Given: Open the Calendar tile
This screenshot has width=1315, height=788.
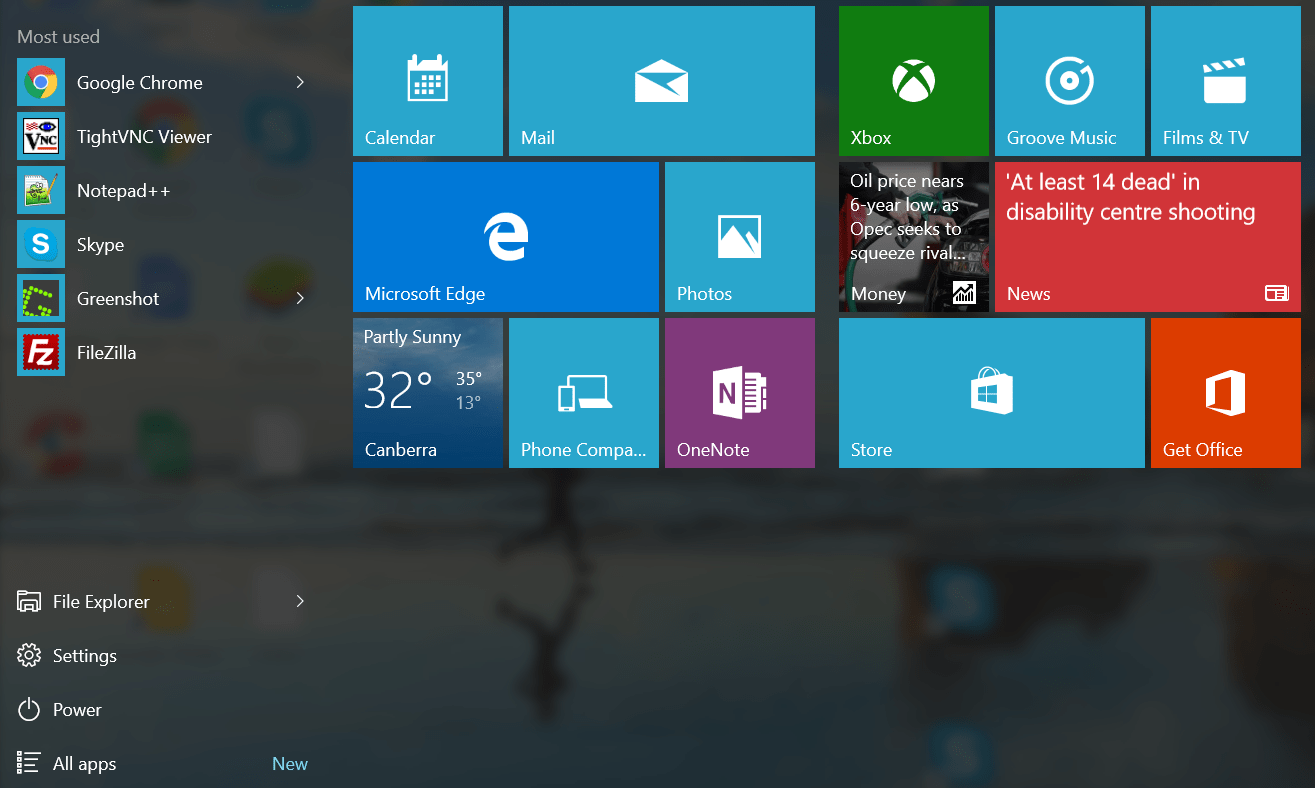Looking at the screenshot, I should [x=427, y=81].
